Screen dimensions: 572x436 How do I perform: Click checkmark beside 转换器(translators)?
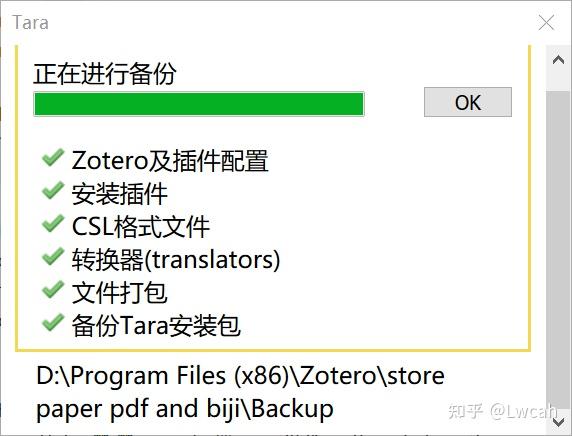[53, 256]
